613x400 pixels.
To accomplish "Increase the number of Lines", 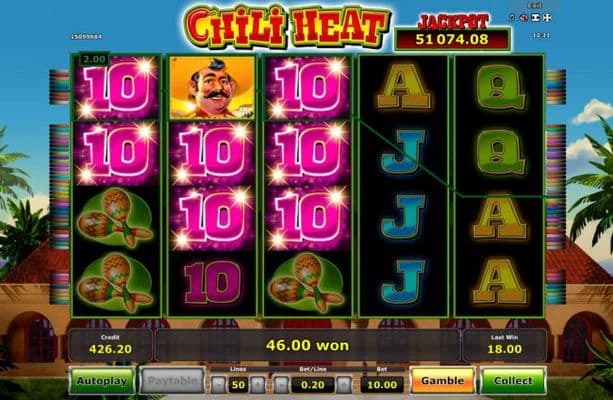I will (x=257, y=385).
